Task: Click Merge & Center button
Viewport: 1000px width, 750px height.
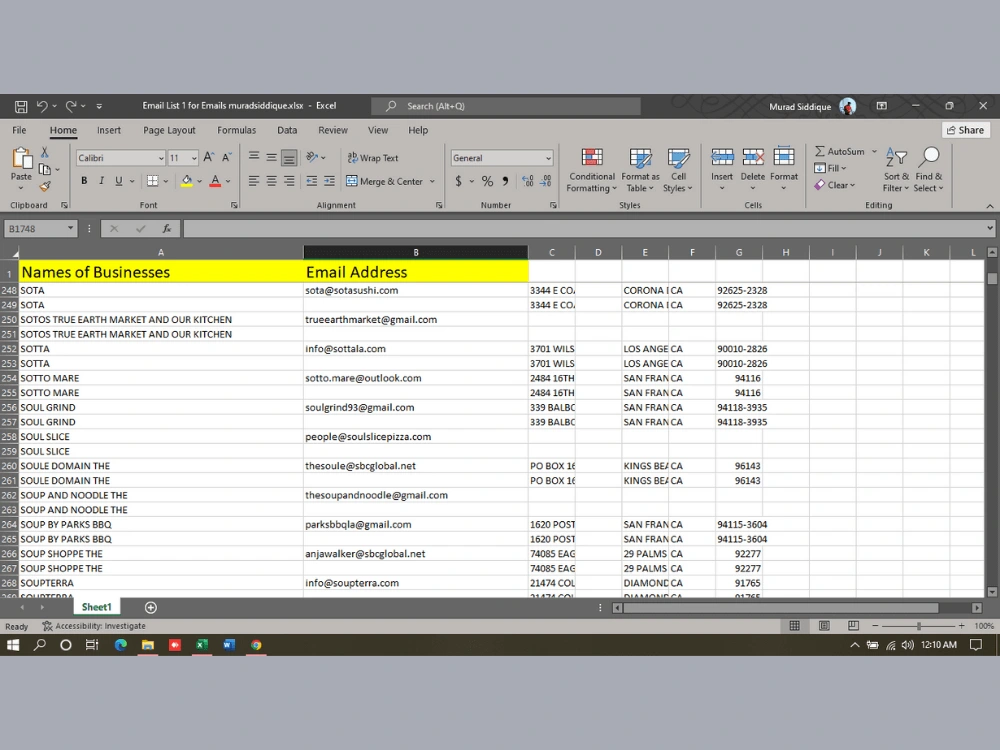Action: [385, 182]
